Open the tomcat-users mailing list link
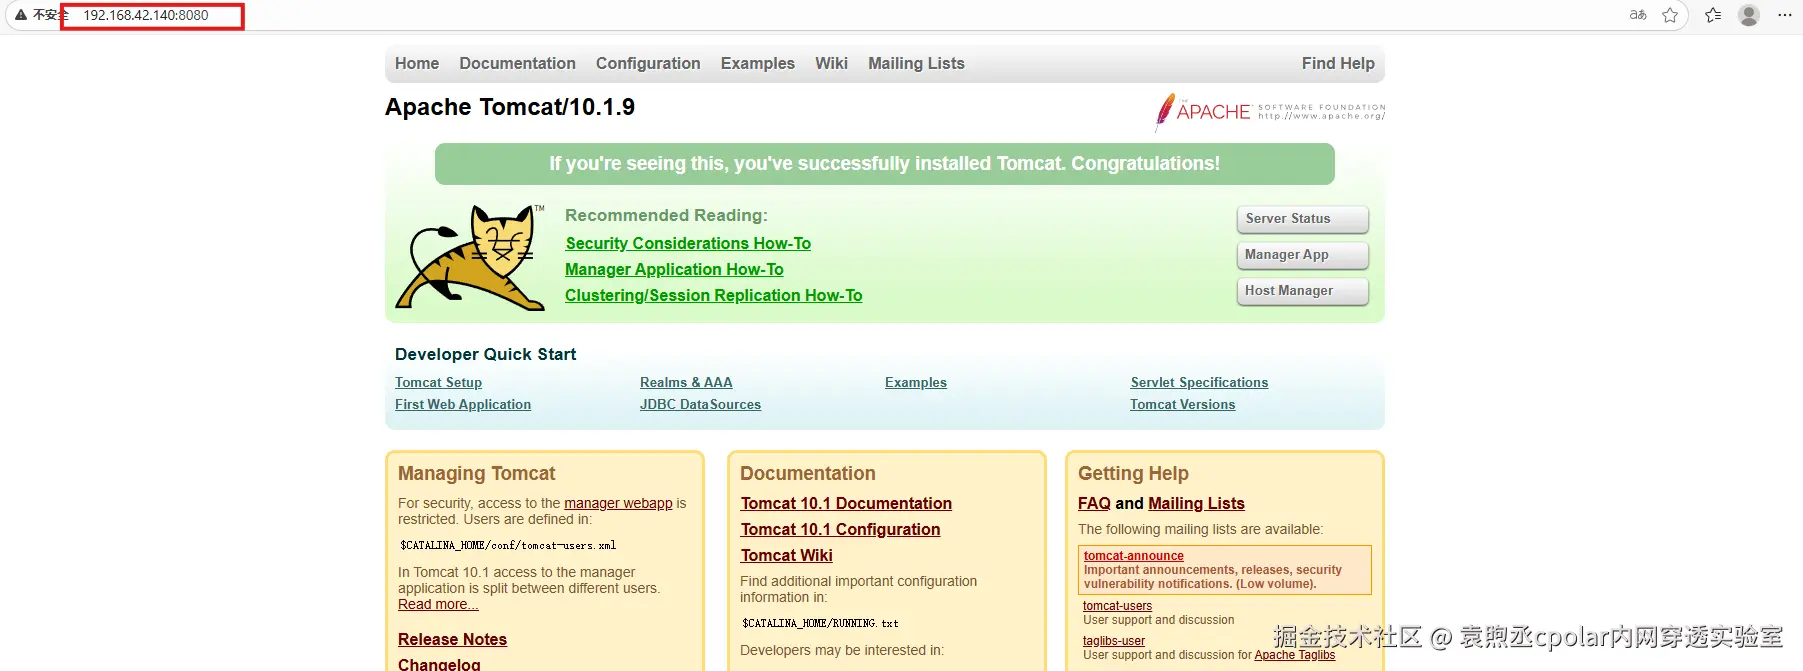 pos(1117,606)
